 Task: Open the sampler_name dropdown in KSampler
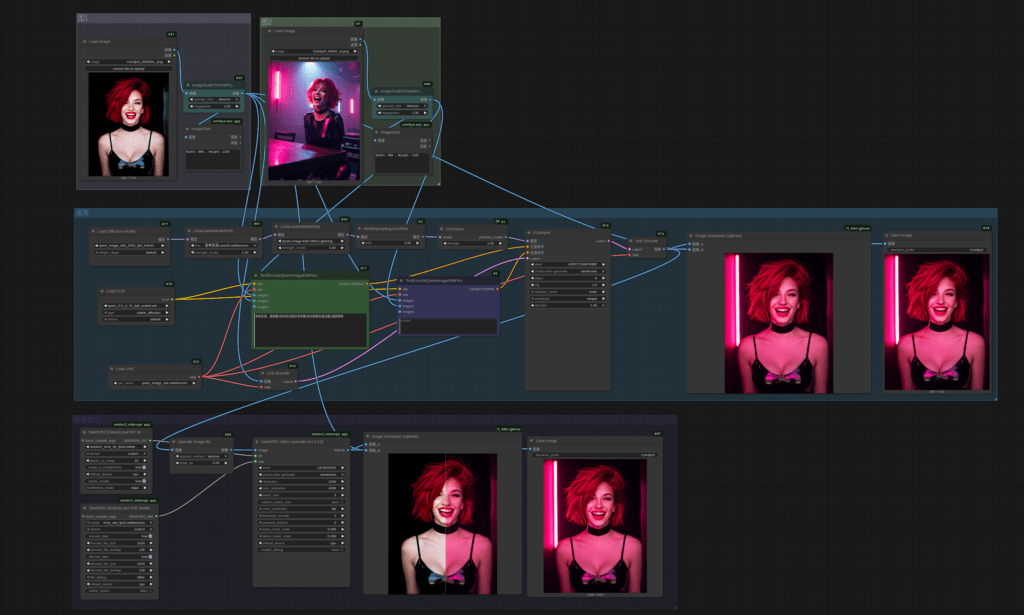pyautogui.click(x=566, y=291)
